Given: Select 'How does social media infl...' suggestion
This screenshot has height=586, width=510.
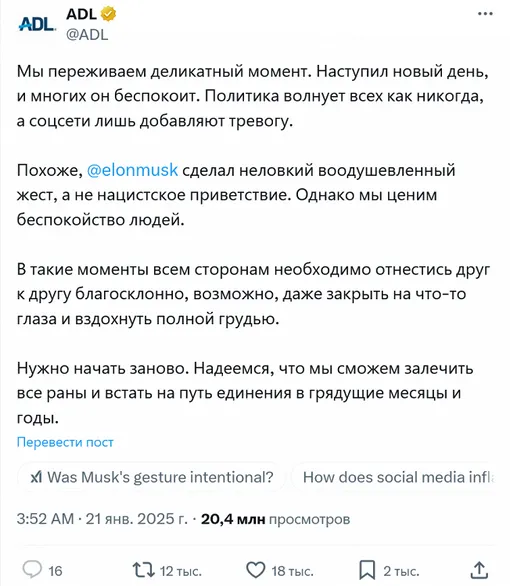Looking at the screenshot, I should (x=394, y=477).
